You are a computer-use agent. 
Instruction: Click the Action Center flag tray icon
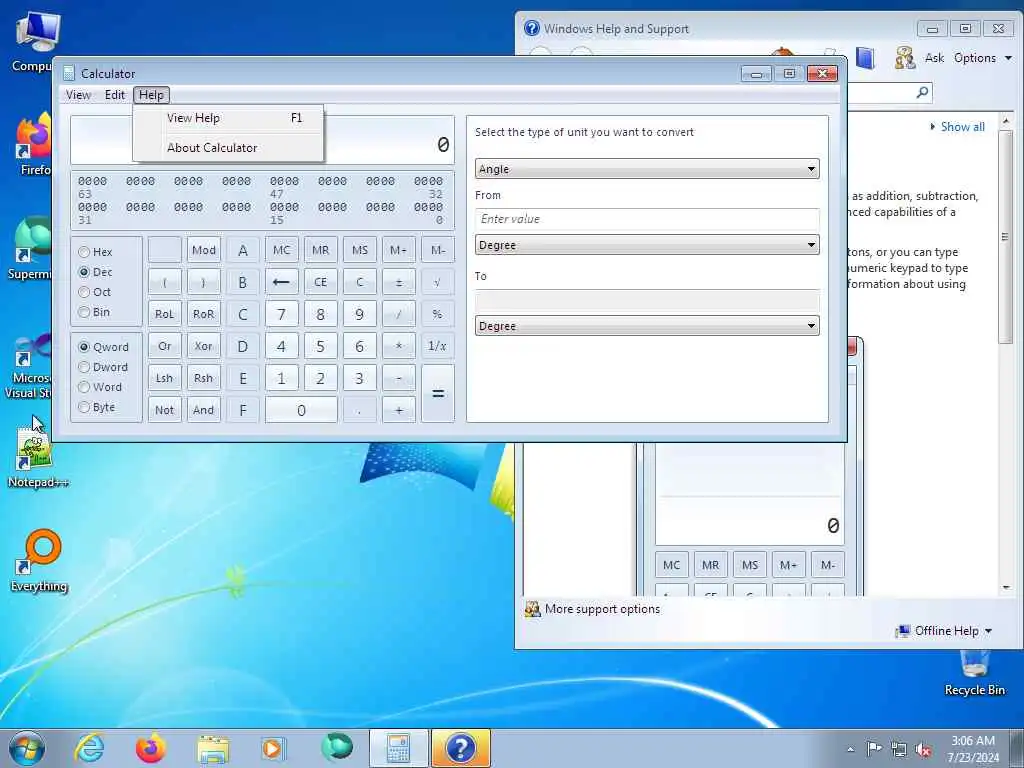[x=874, y=749]
